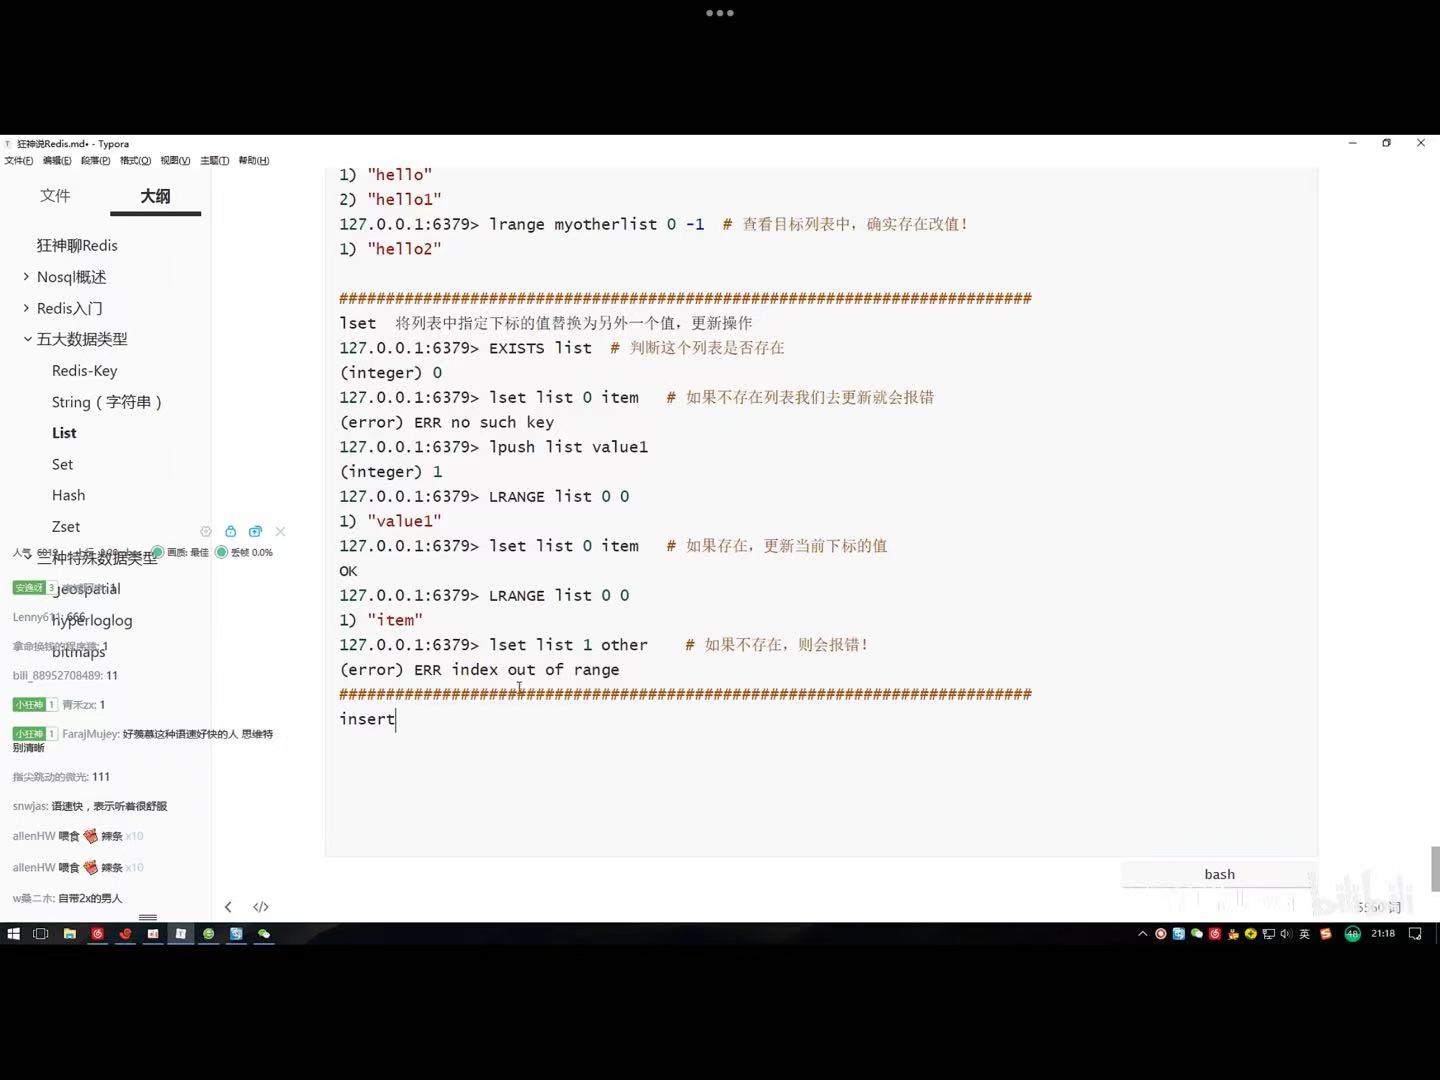
Task: Click the "hello2" output line
Action: (x=390, y=249)
